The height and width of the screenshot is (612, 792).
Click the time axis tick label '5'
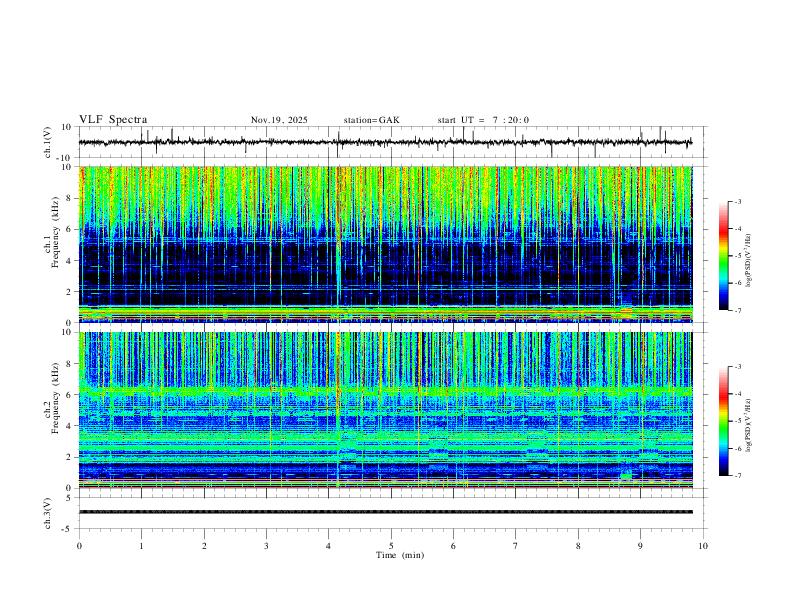tap(391, 546)
